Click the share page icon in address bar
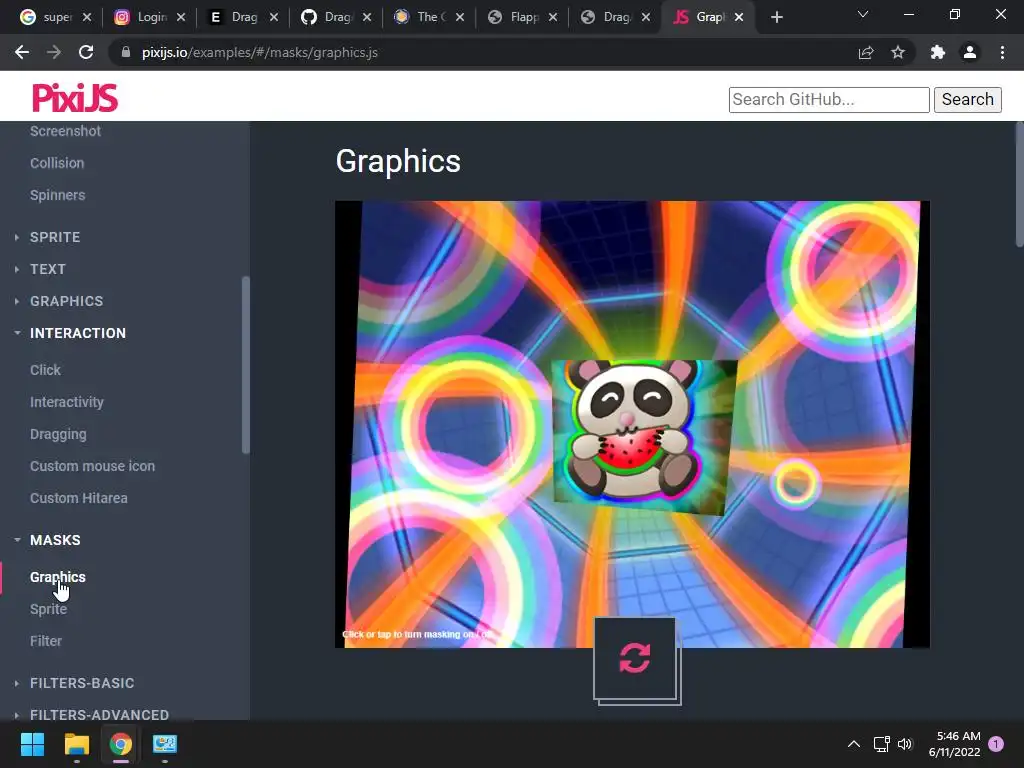The height and width of the screenshot is (768, 1024). [x=866, y=52]
